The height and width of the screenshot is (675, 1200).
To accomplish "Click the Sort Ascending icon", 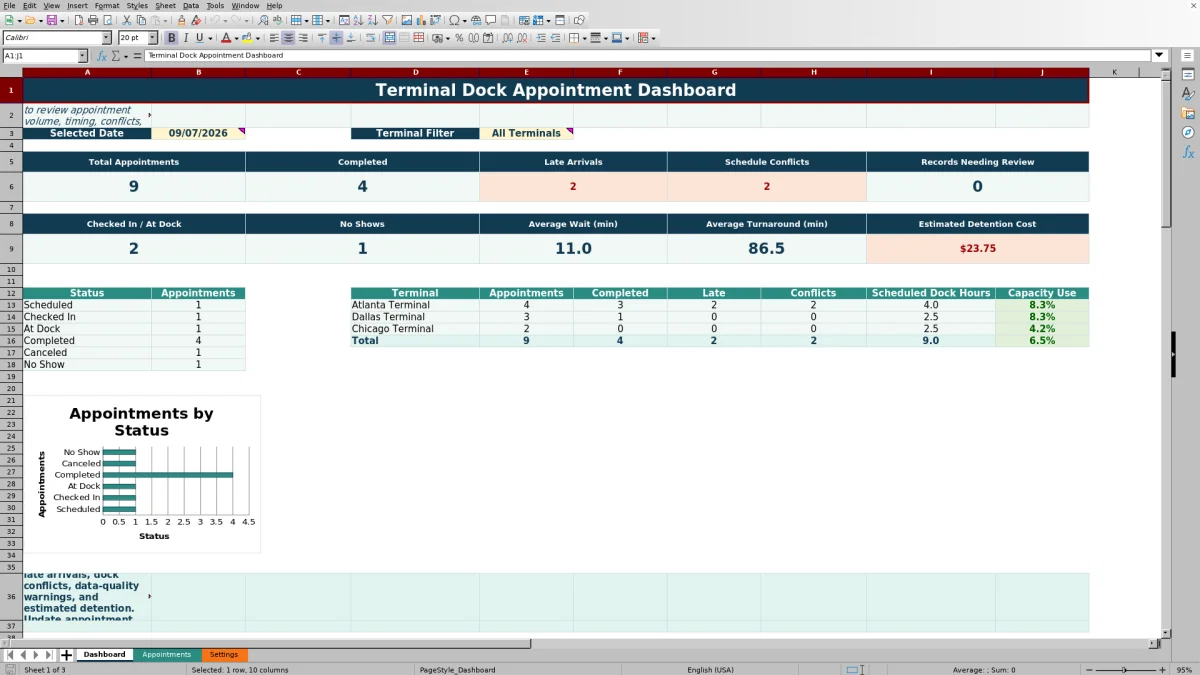I will pyautogui.click(x=359, y=20).
